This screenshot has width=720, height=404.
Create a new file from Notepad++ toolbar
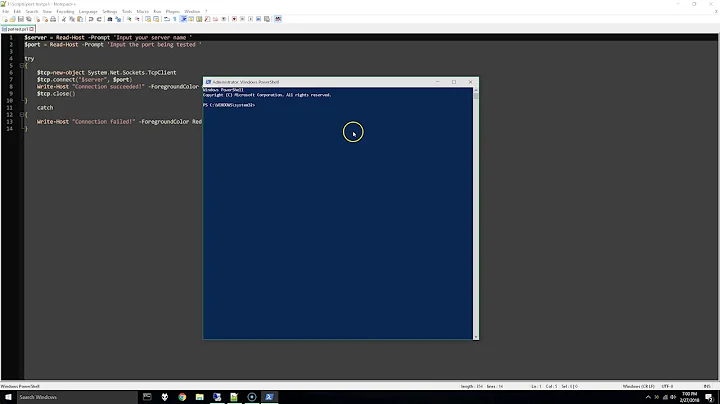[x=5, y=19]
